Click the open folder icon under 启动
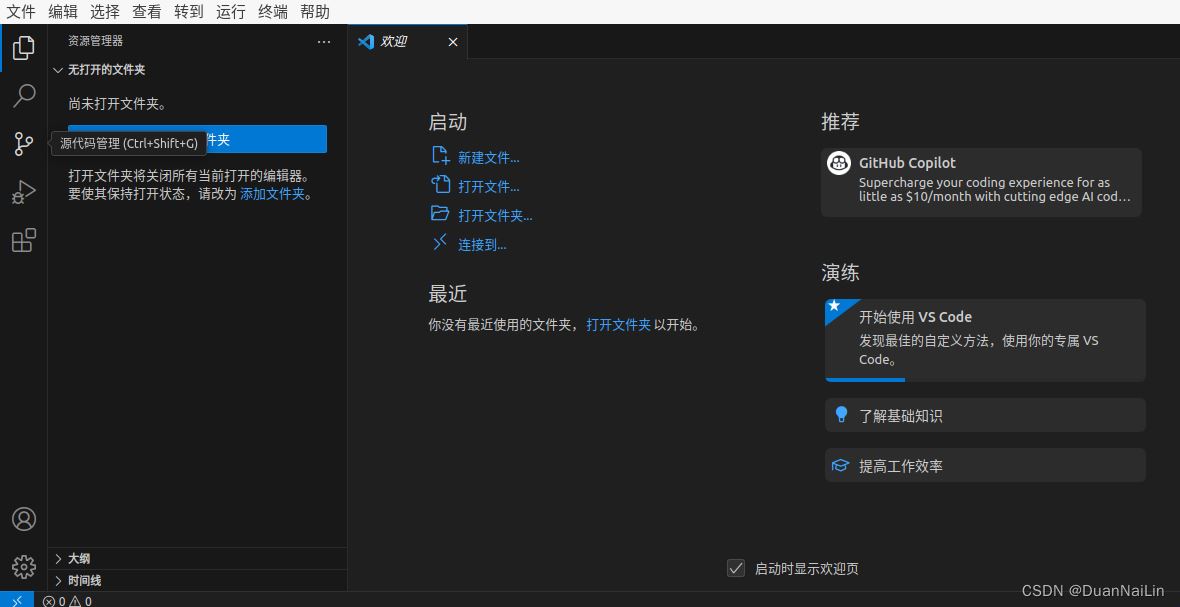 [440, 214]
